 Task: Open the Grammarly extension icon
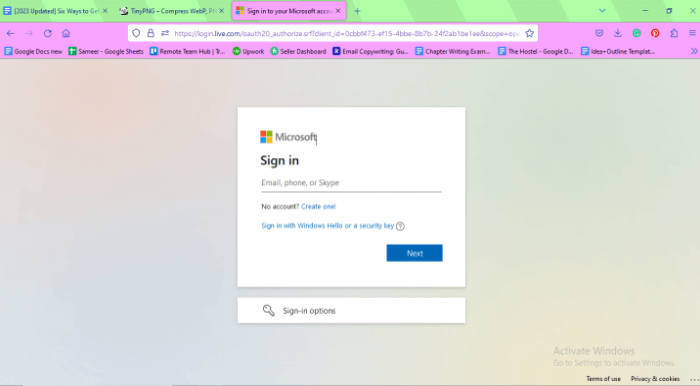pyautogui.click(x=637, y=33)
